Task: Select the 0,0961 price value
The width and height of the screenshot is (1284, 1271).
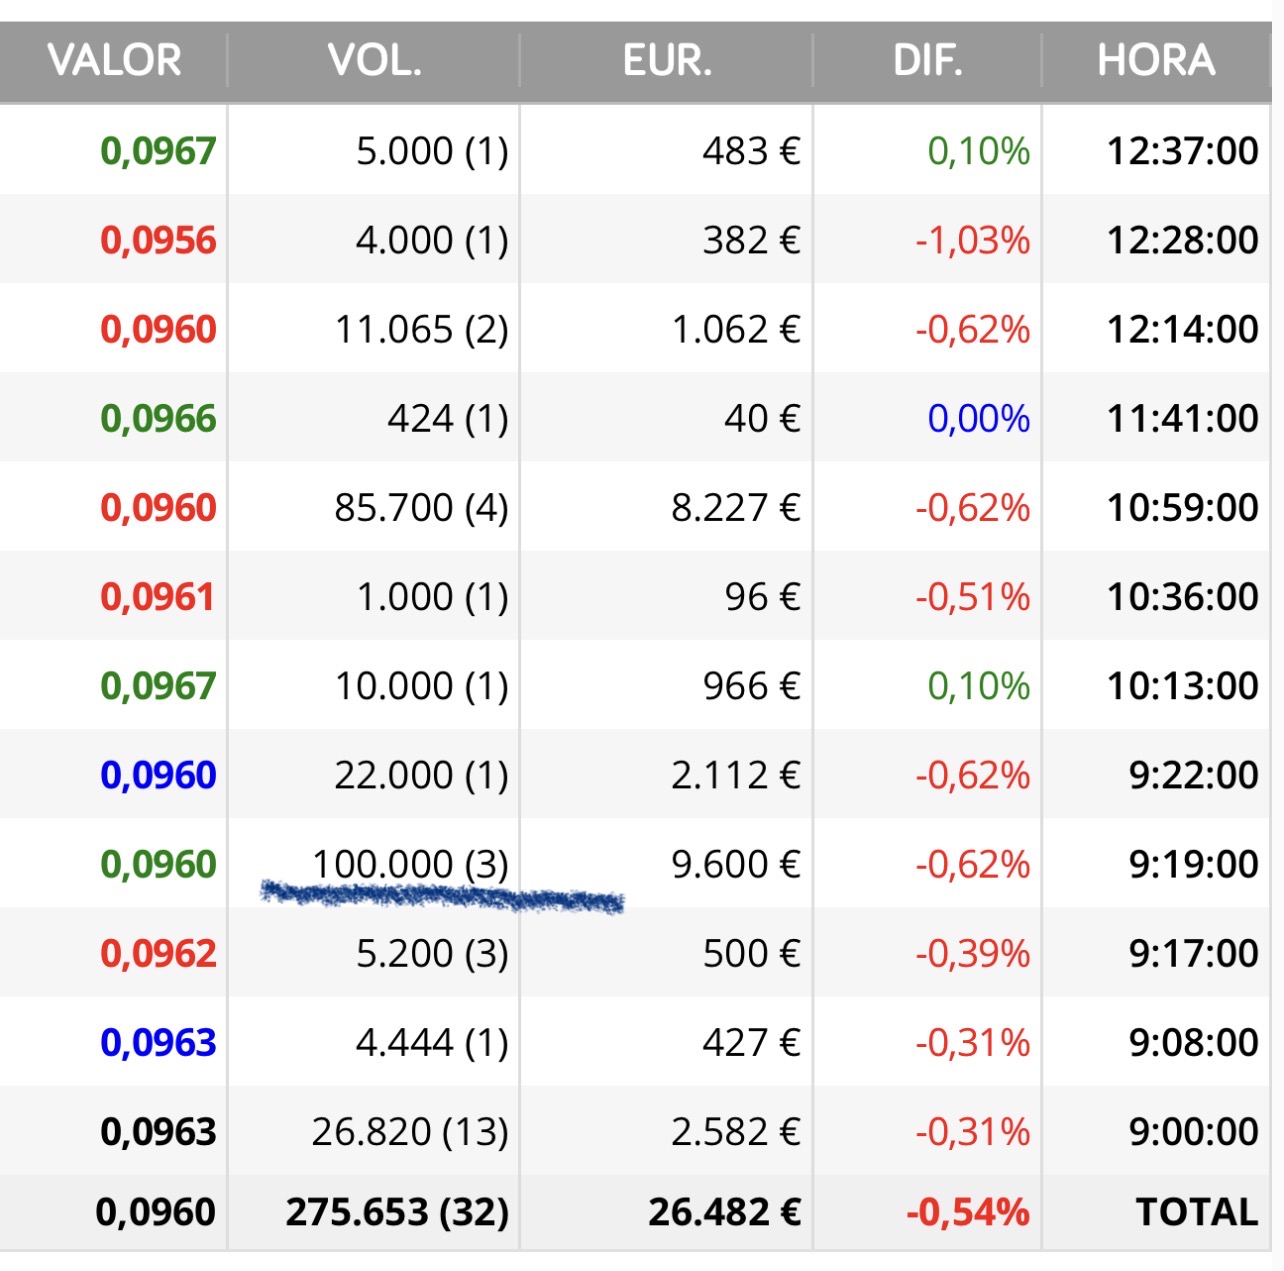Action: pos(158,597)
